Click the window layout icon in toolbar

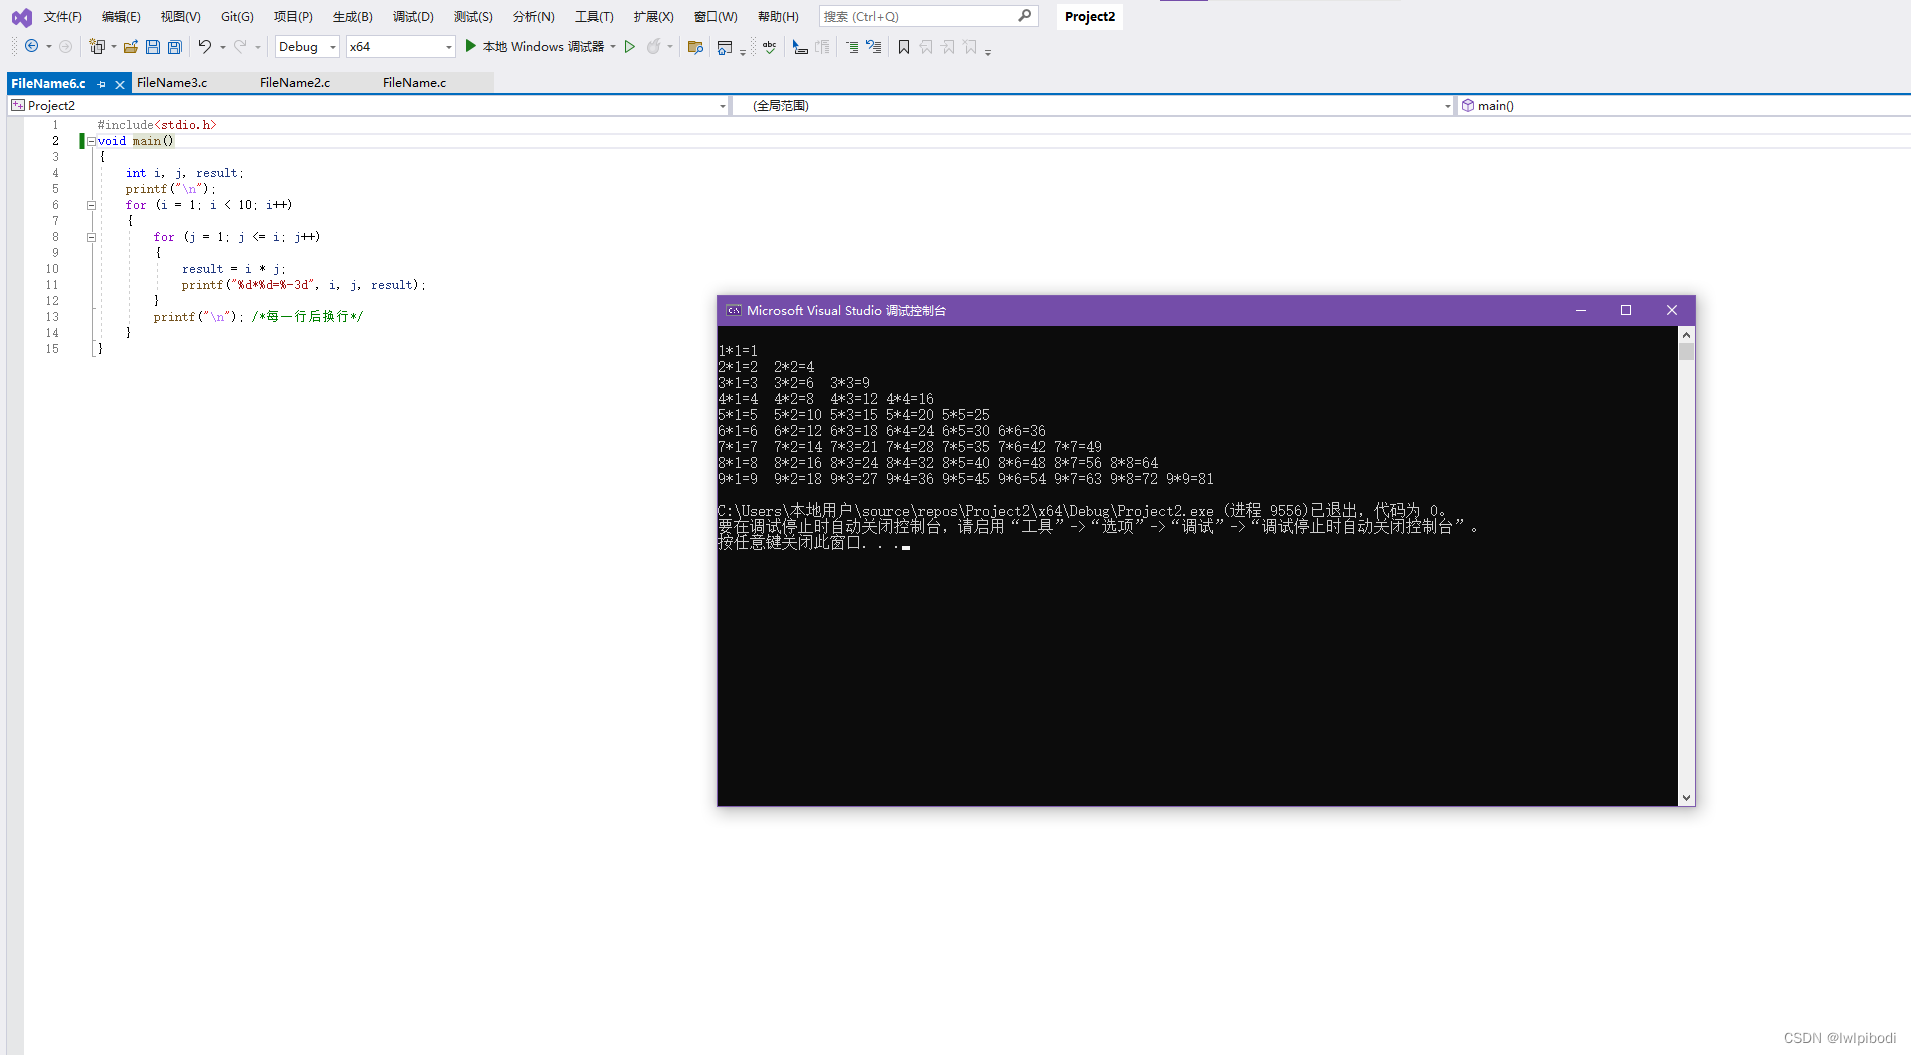pos(726,47)
